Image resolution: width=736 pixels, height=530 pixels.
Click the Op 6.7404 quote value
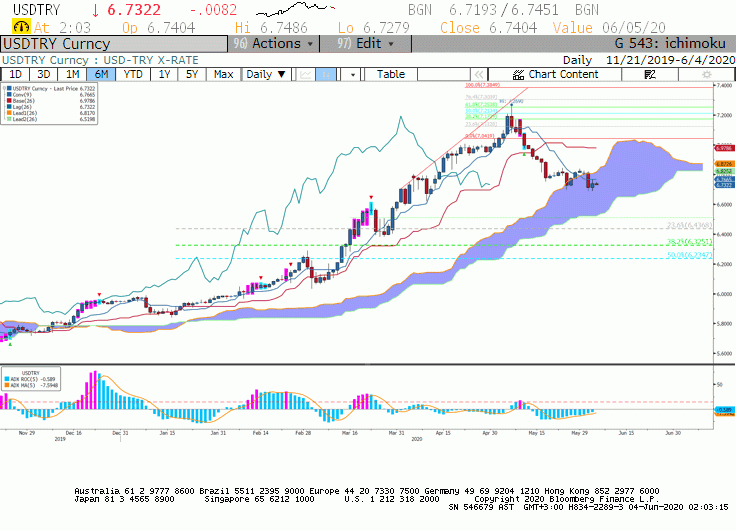coord(158,28)
